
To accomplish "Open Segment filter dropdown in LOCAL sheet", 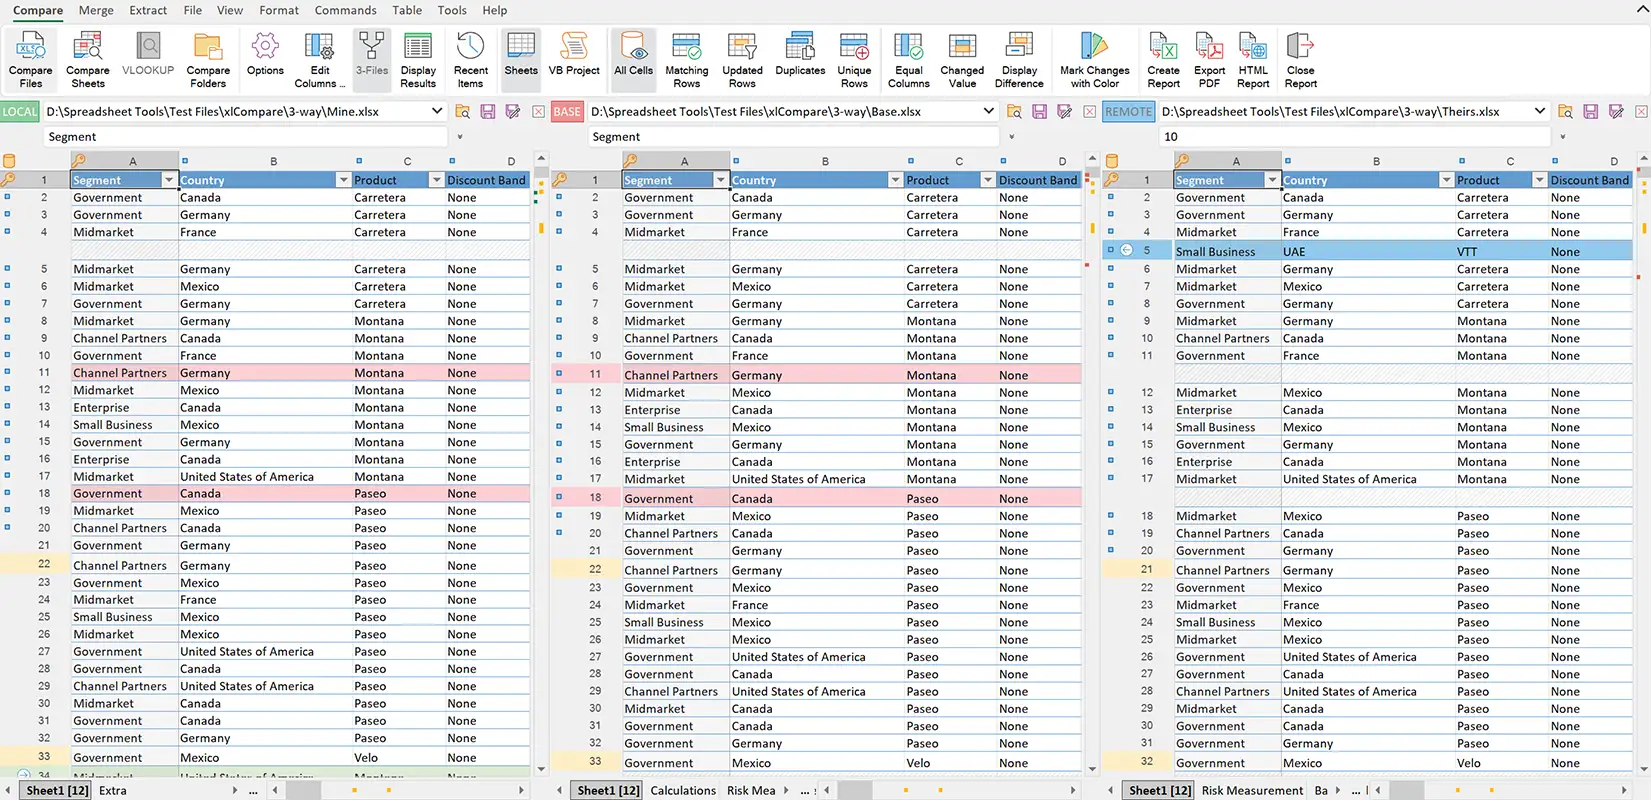I will point(168,180).
